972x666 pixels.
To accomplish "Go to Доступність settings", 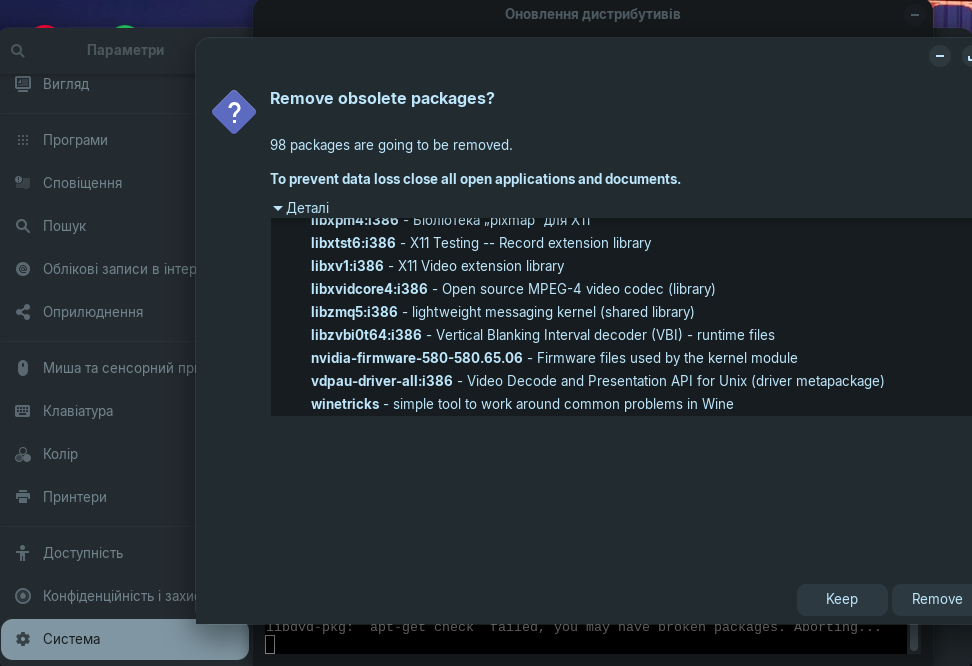I will click(83, 553).
